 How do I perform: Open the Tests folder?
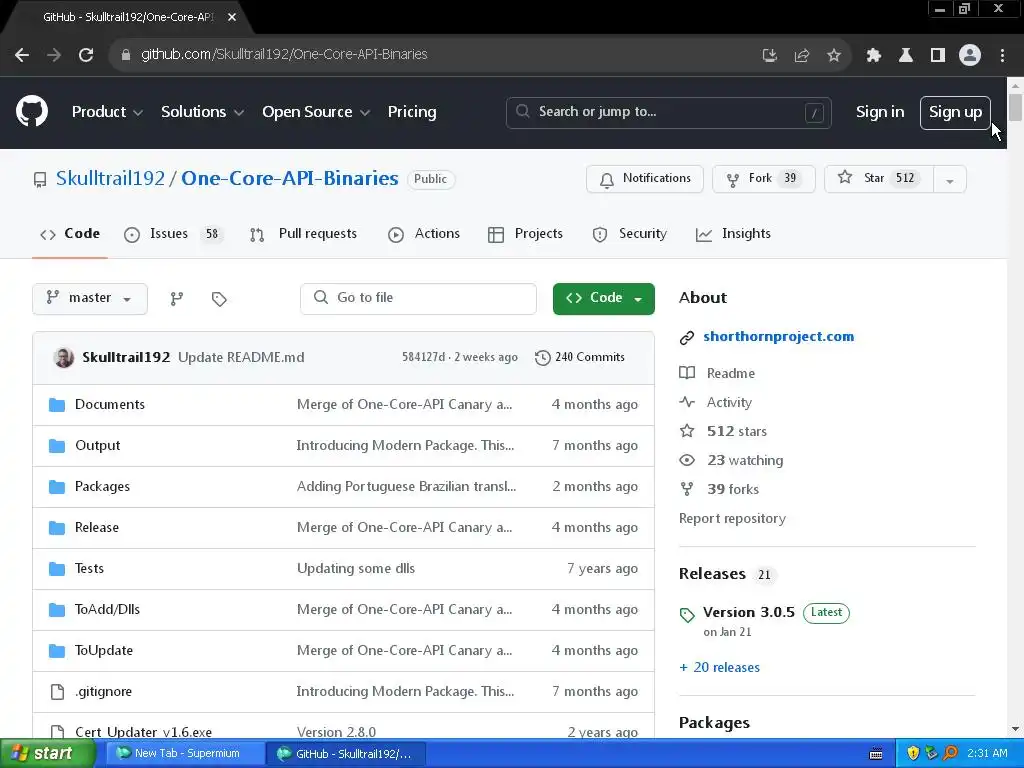89,568
